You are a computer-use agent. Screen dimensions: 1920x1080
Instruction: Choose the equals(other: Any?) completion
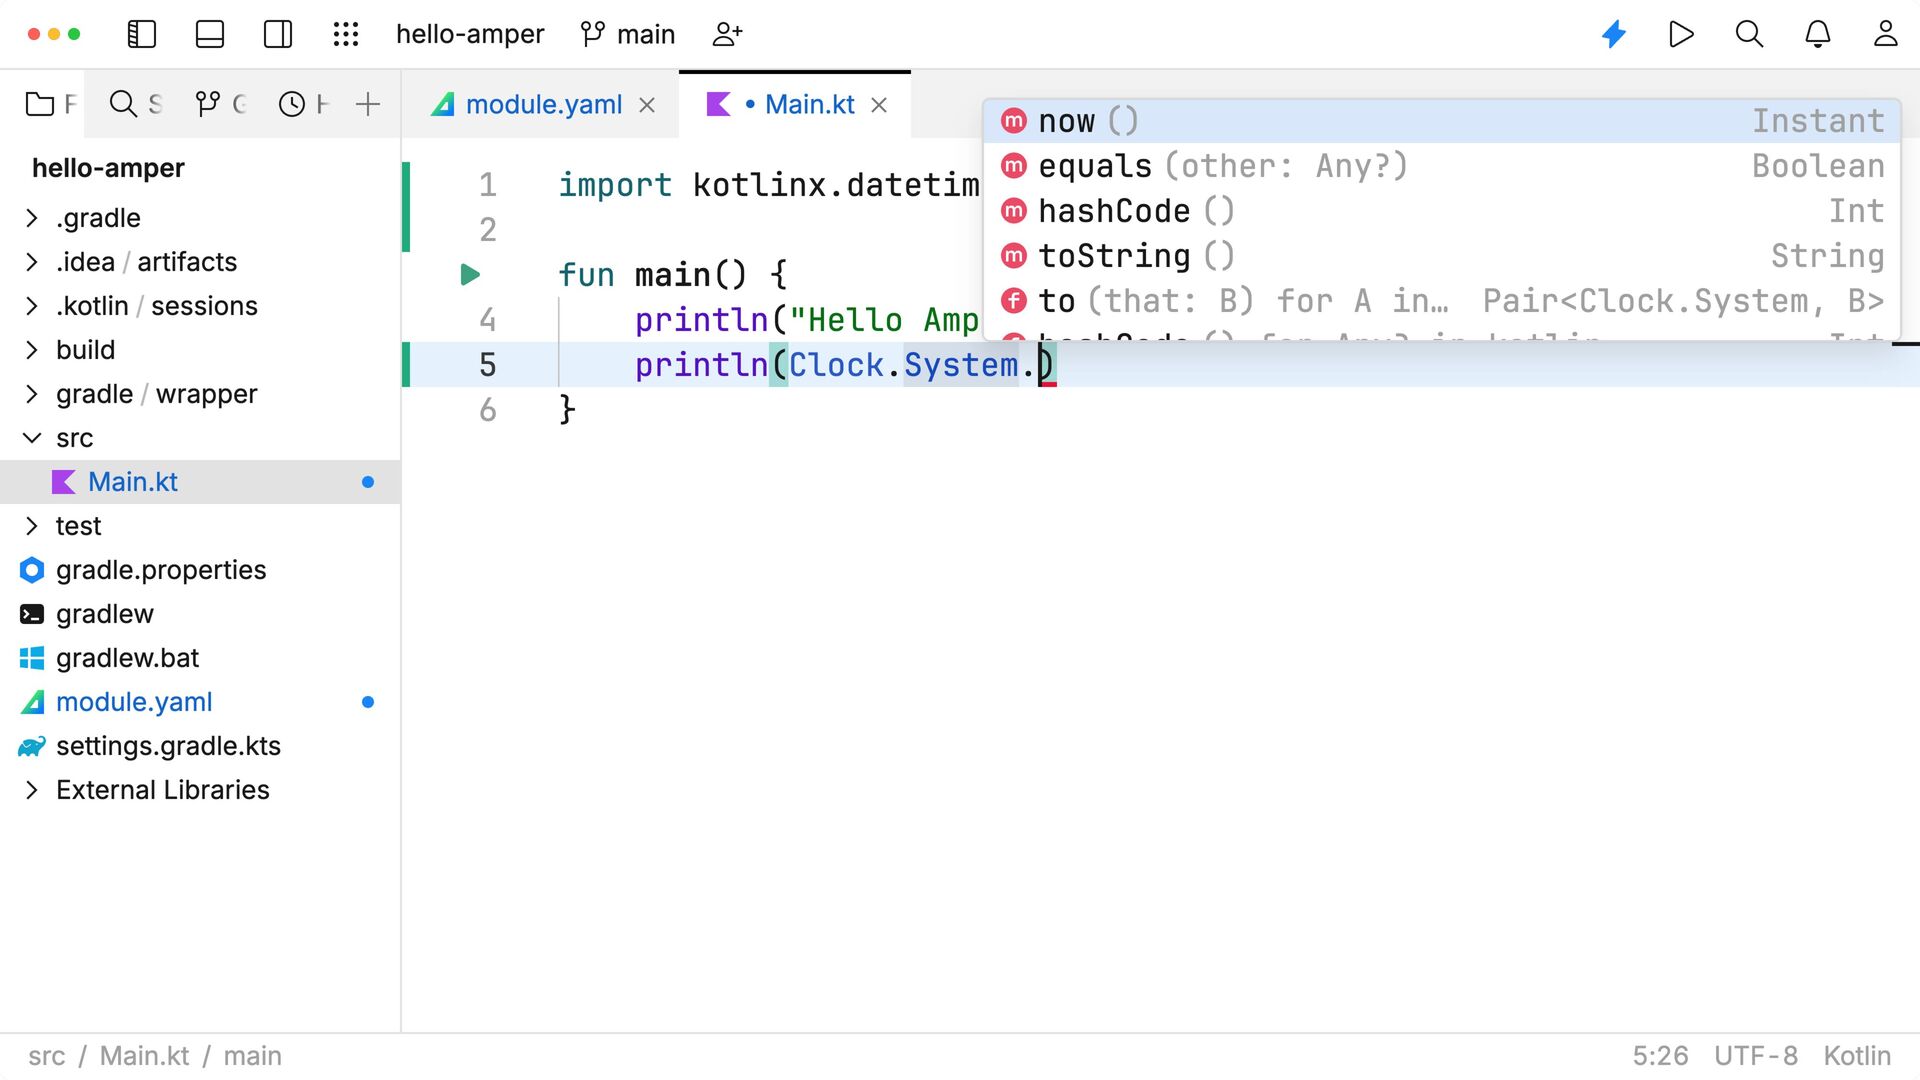click(x=1441, y=166)
